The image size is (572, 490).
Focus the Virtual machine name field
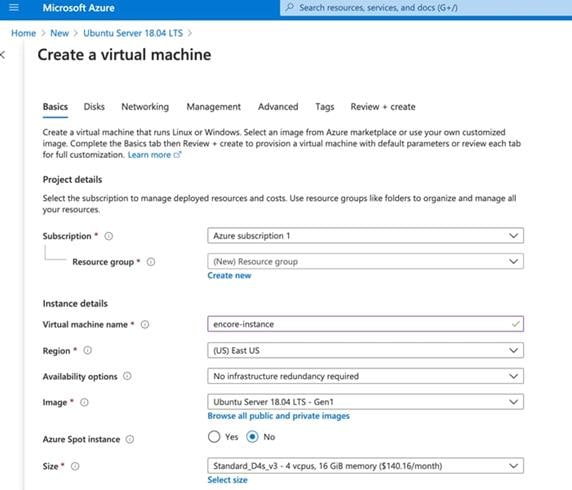tap(365, 324)
